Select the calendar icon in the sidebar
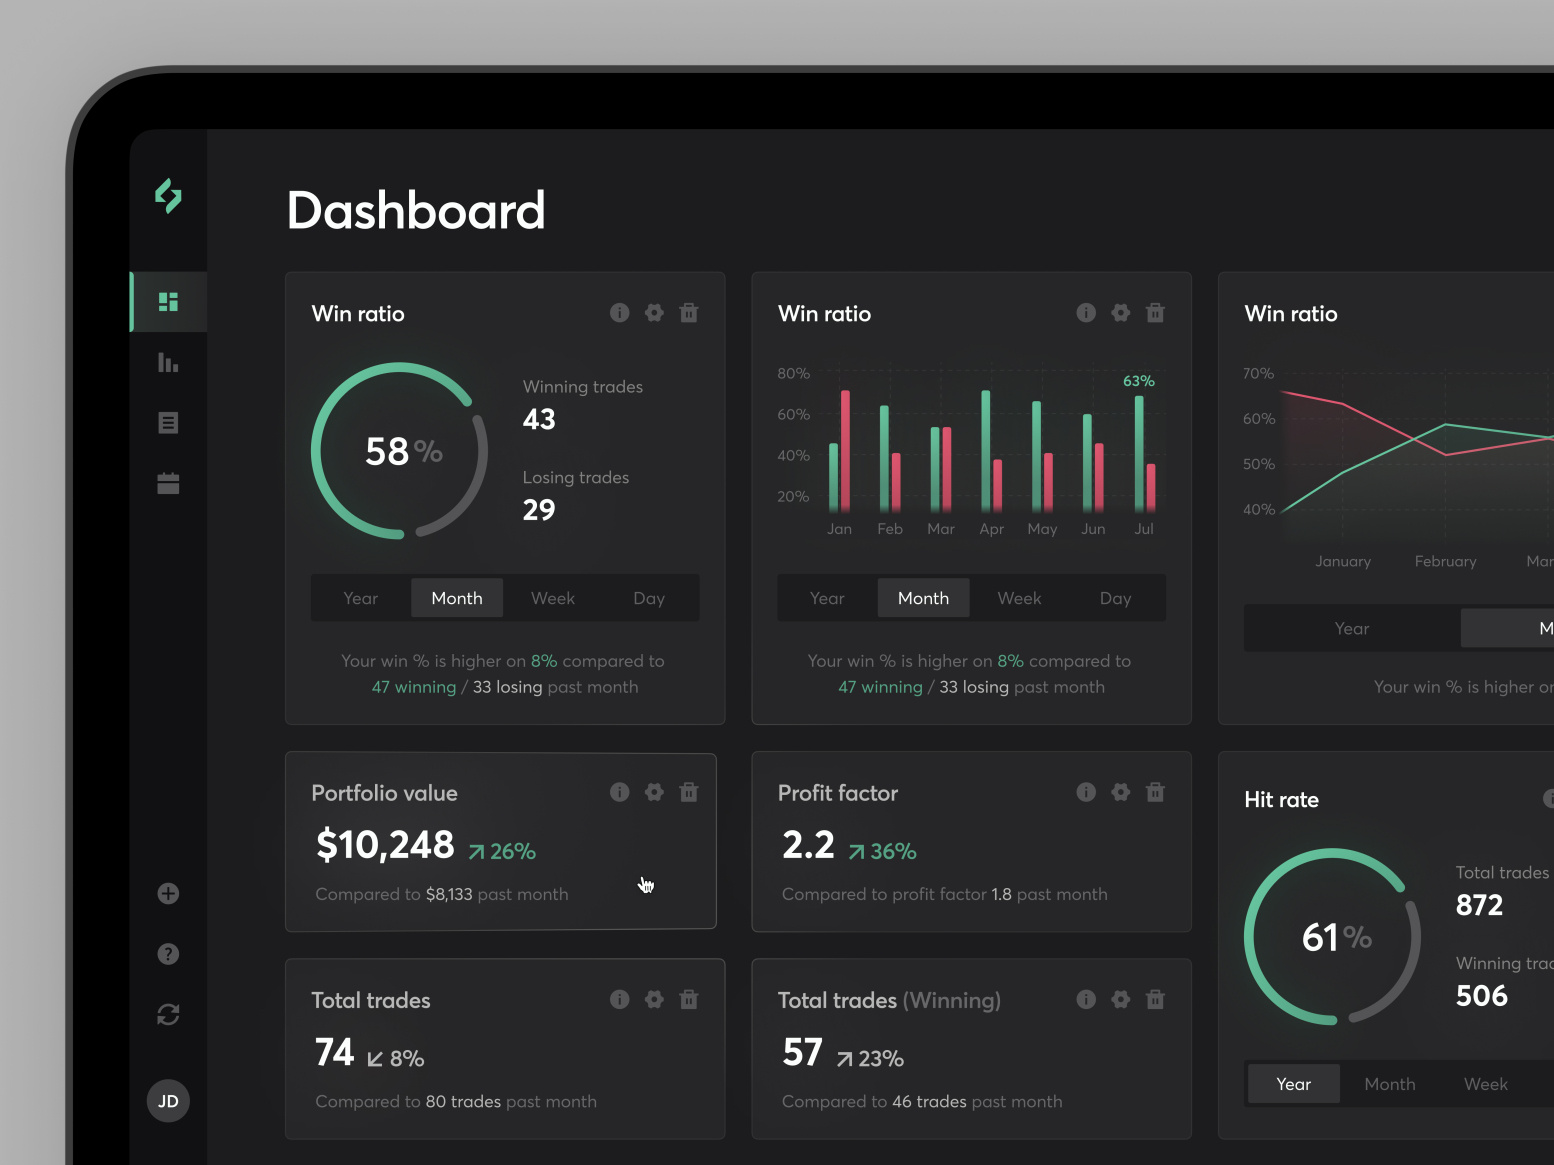 tap(167, 483)
